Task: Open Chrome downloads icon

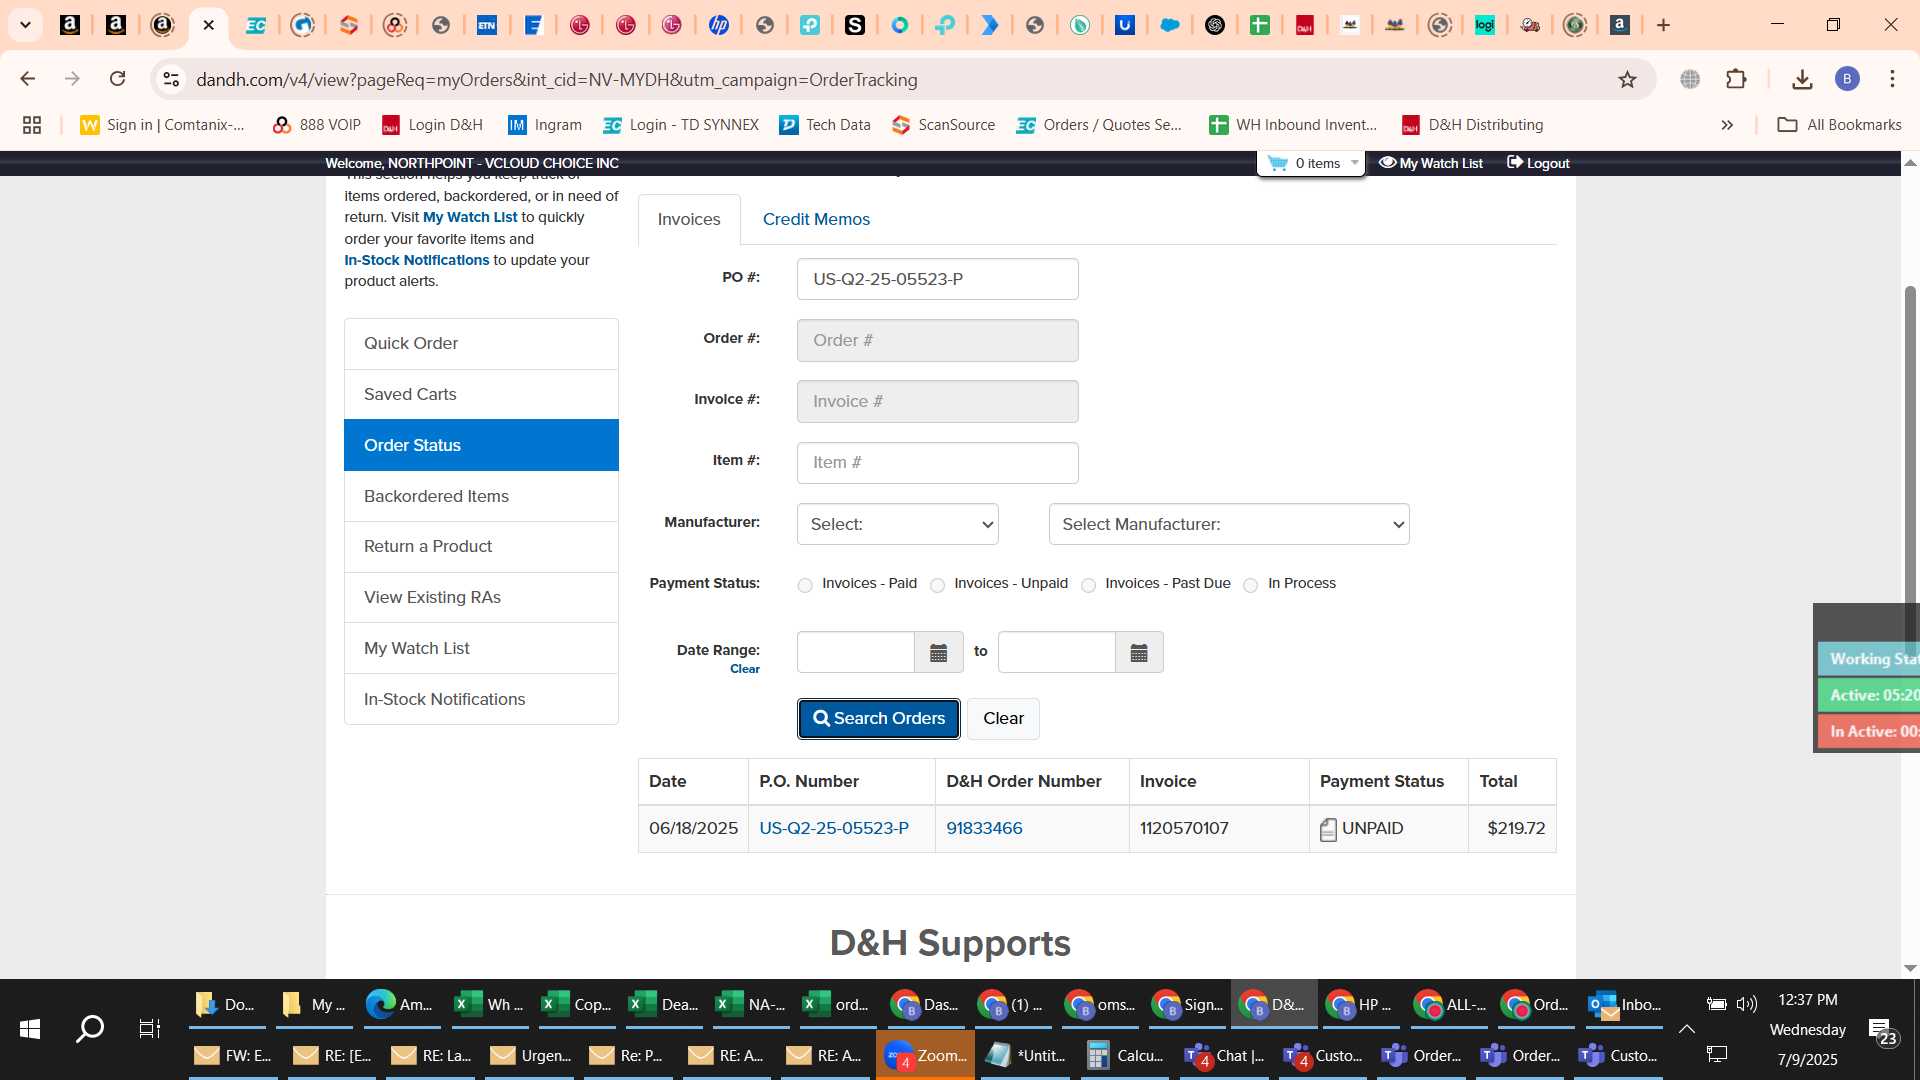Action: [1802, 79]
